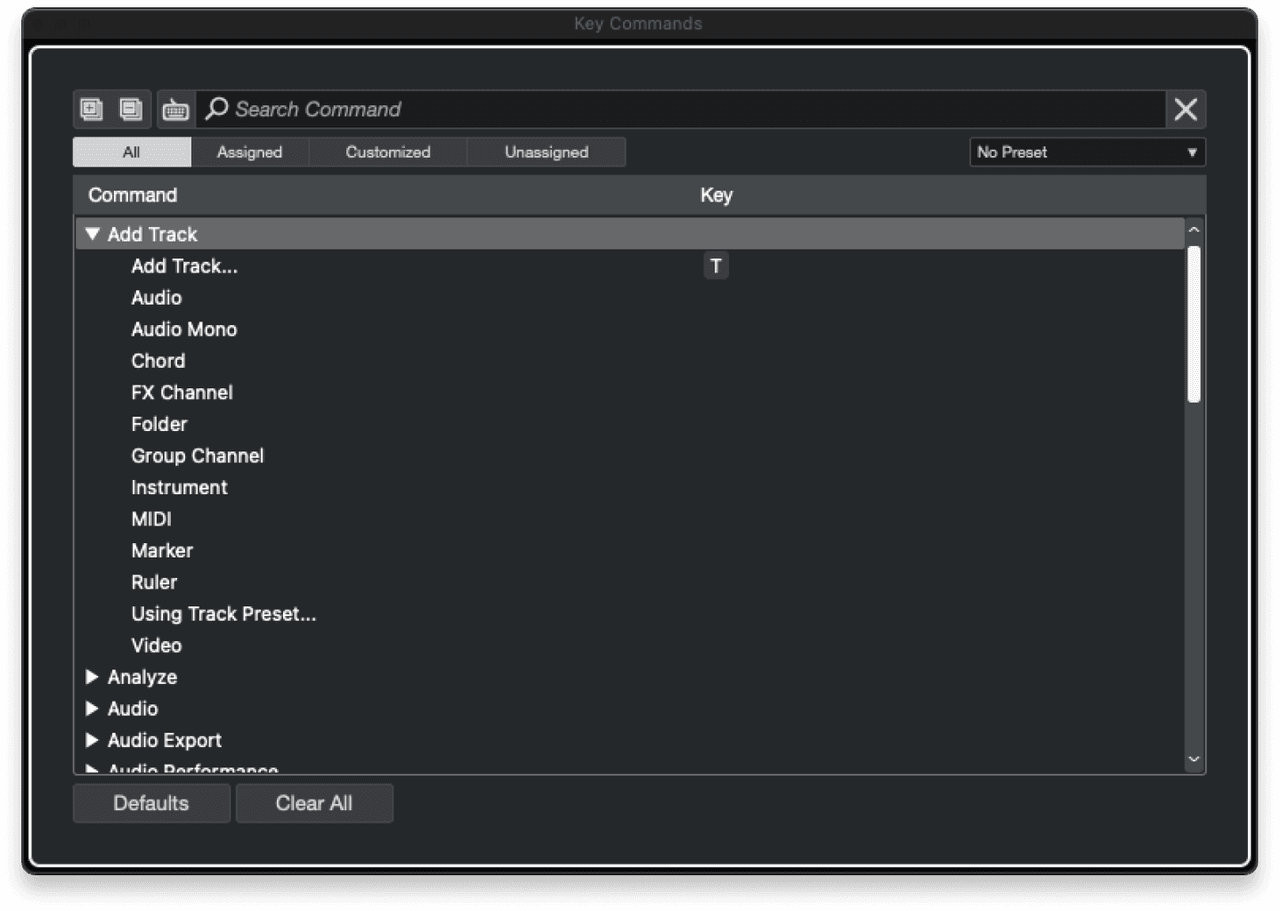The width and height of the screenshot is (1280, 911).
Task: Click the Collapse All folders icon
Action: click(133, 109)
